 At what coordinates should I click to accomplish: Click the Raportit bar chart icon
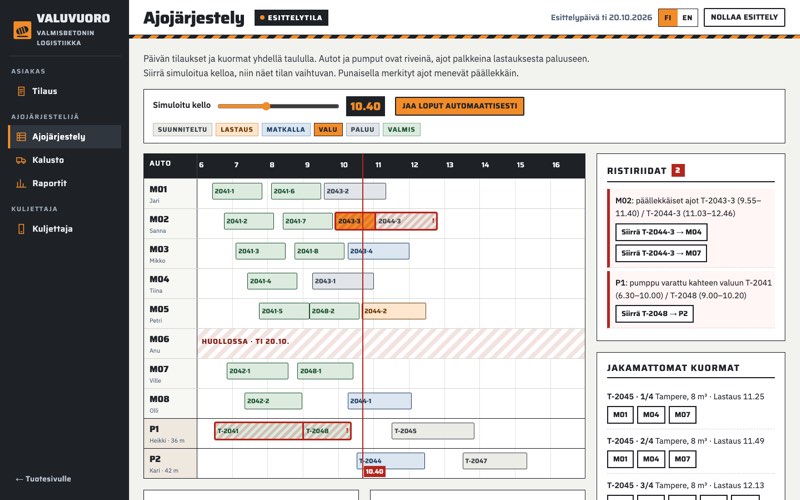tap(21, 184)
